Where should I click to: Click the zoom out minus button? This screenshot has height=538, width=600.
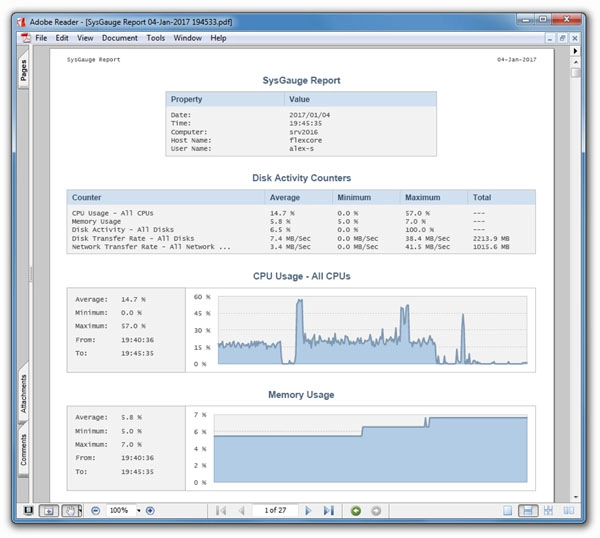(x=96, y=510)
